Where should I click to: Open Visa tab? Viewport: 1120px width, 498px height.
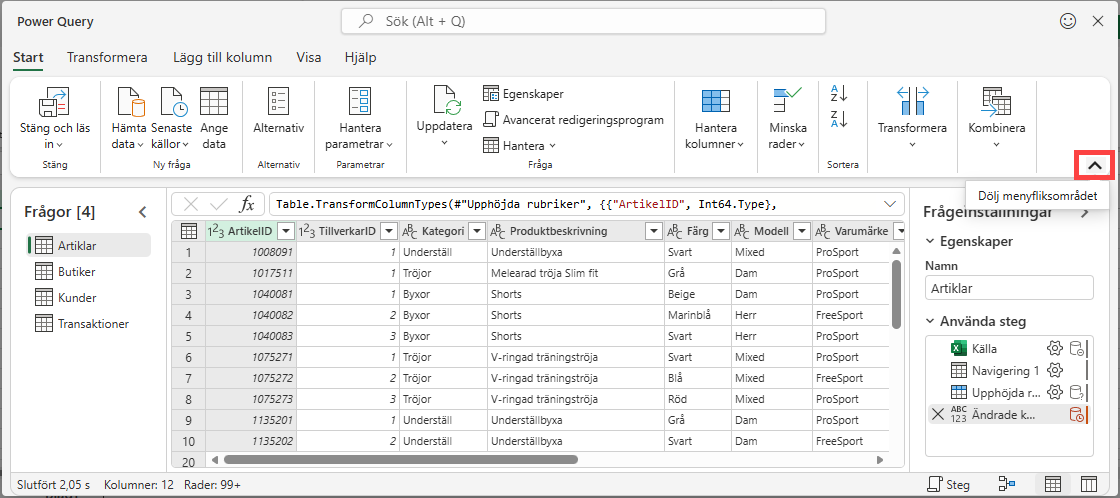[x=309, y=58]
